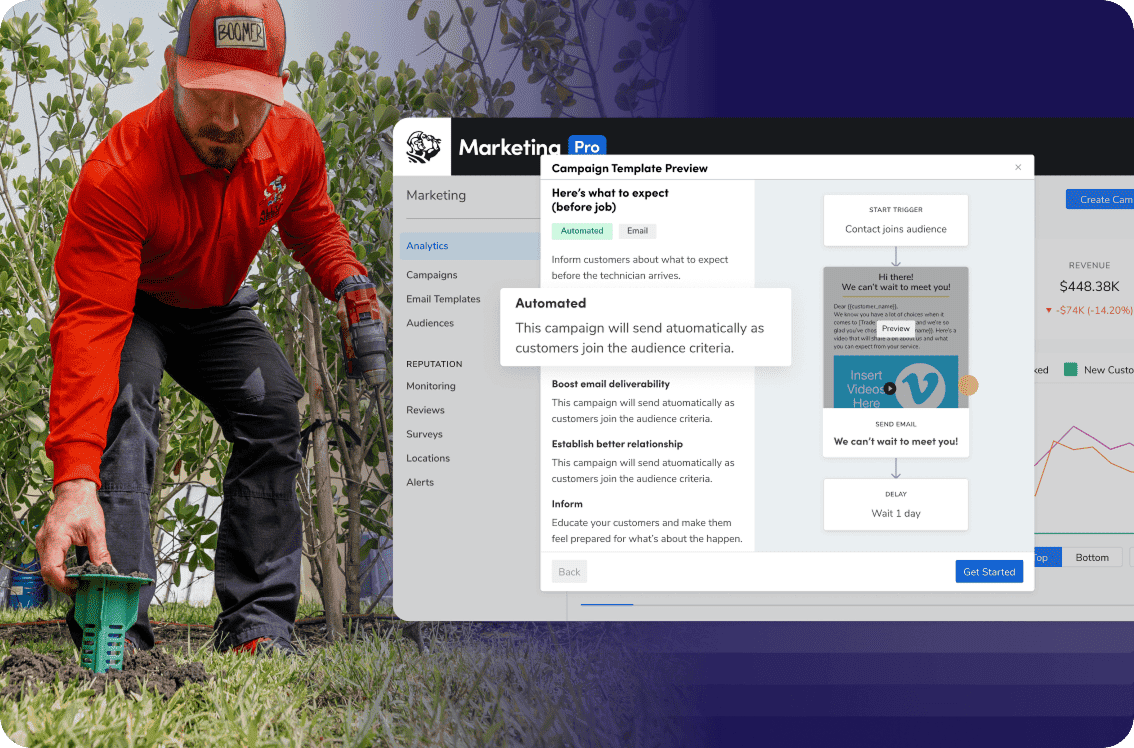1134x748 pixels.
Task: Click the REPUTATION section label
Action: pos(434,364)
